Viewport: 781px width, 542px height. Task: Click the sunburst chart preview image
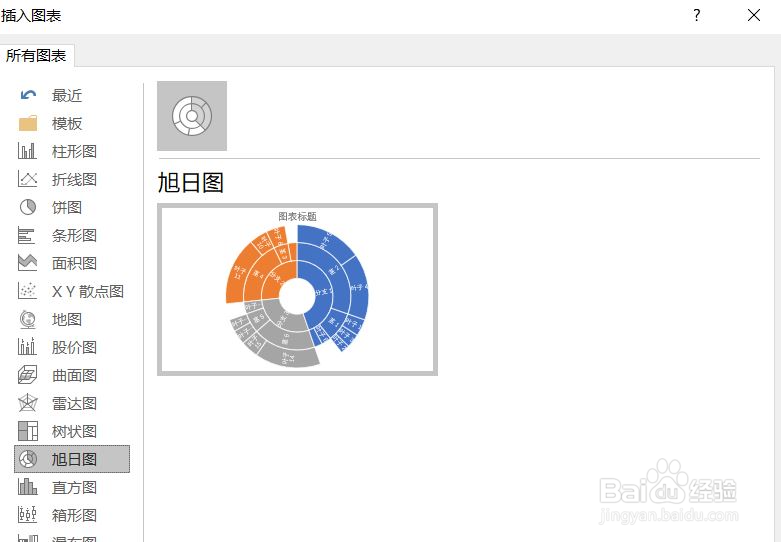(x=297, y=289)
